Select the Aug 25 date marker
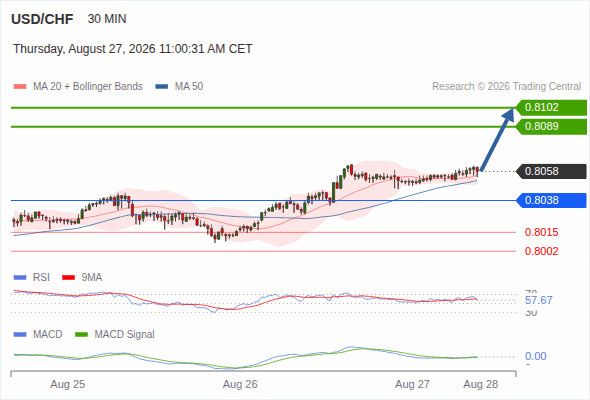Image resolution: width=590 pixels, height=400 pixels. point(68,384)
